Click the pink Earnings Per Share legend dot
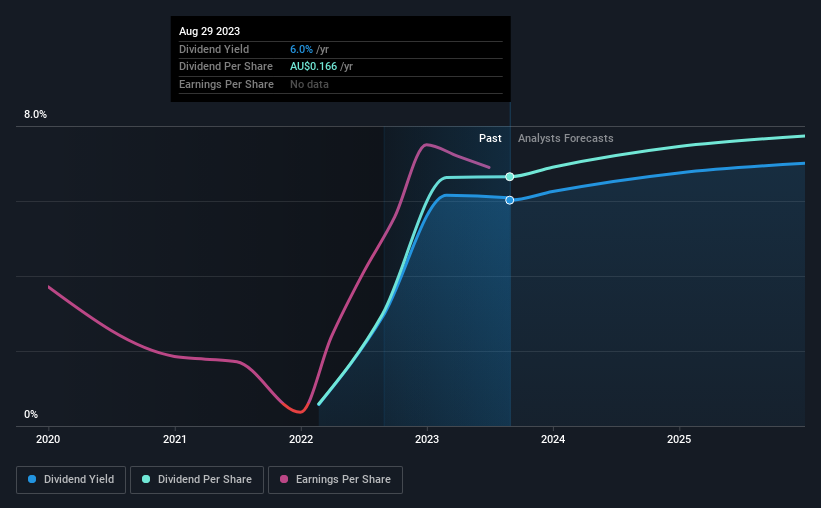821x508 pixels. point(284,479)
